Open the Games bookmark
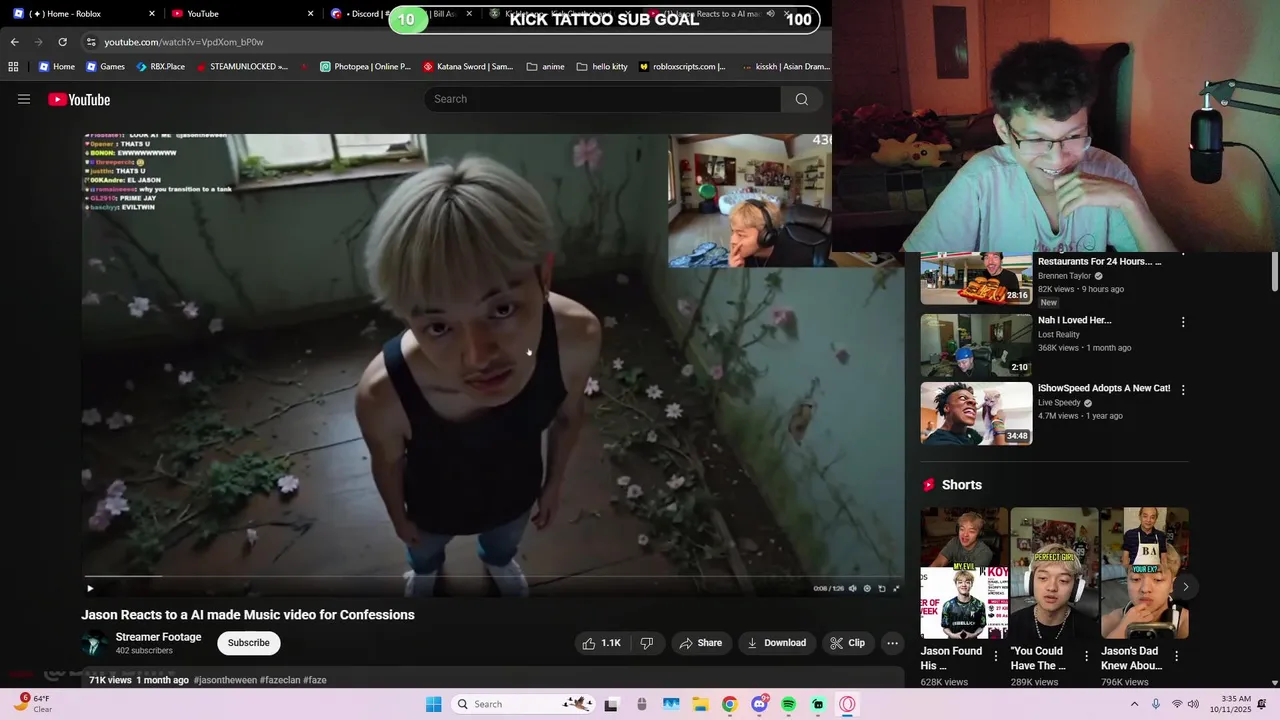 pyautogui.click(x=105, y=67)
